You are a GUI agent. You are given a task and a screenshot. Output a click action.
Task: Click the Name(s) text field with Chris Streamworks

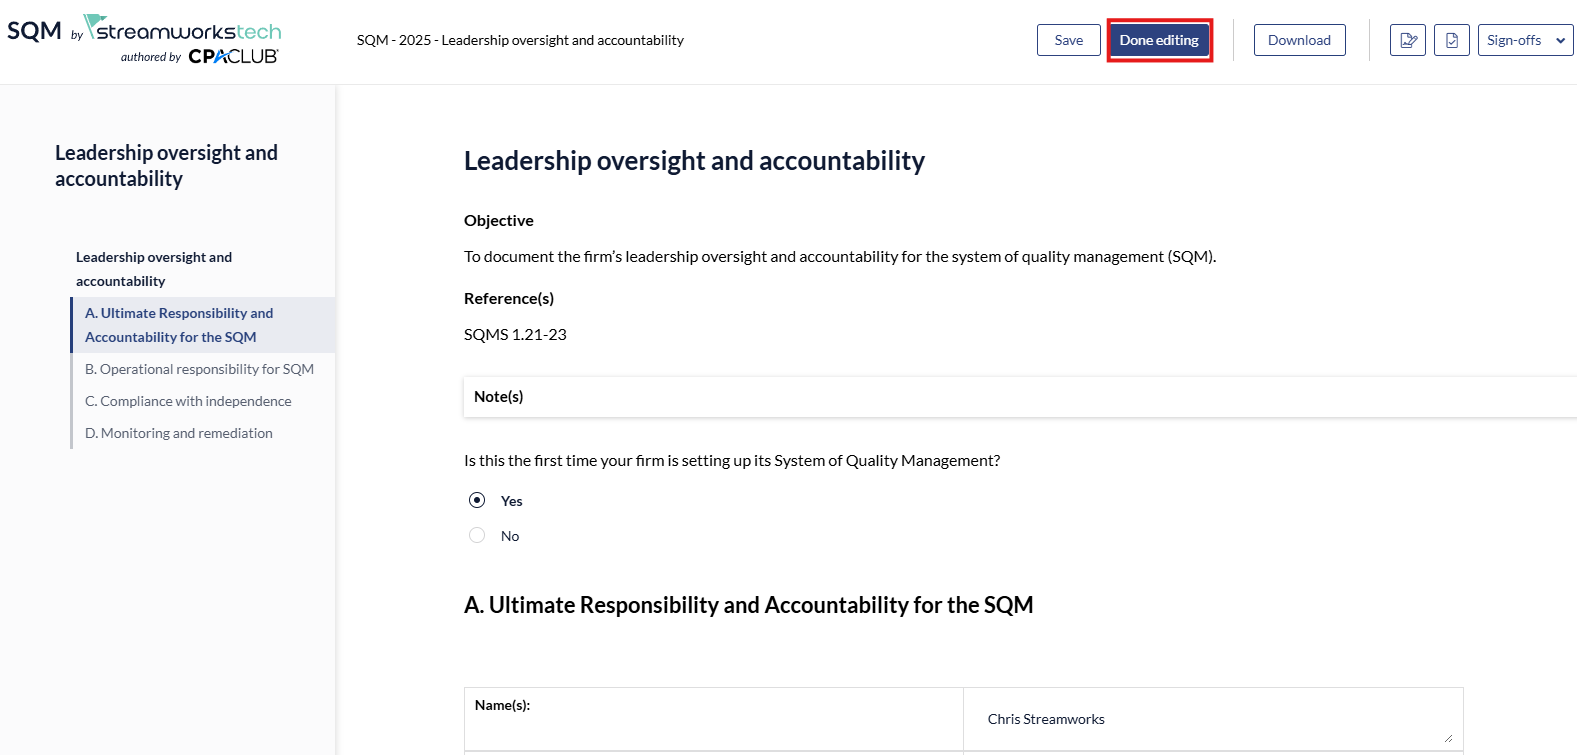(x=1200, y=720)
